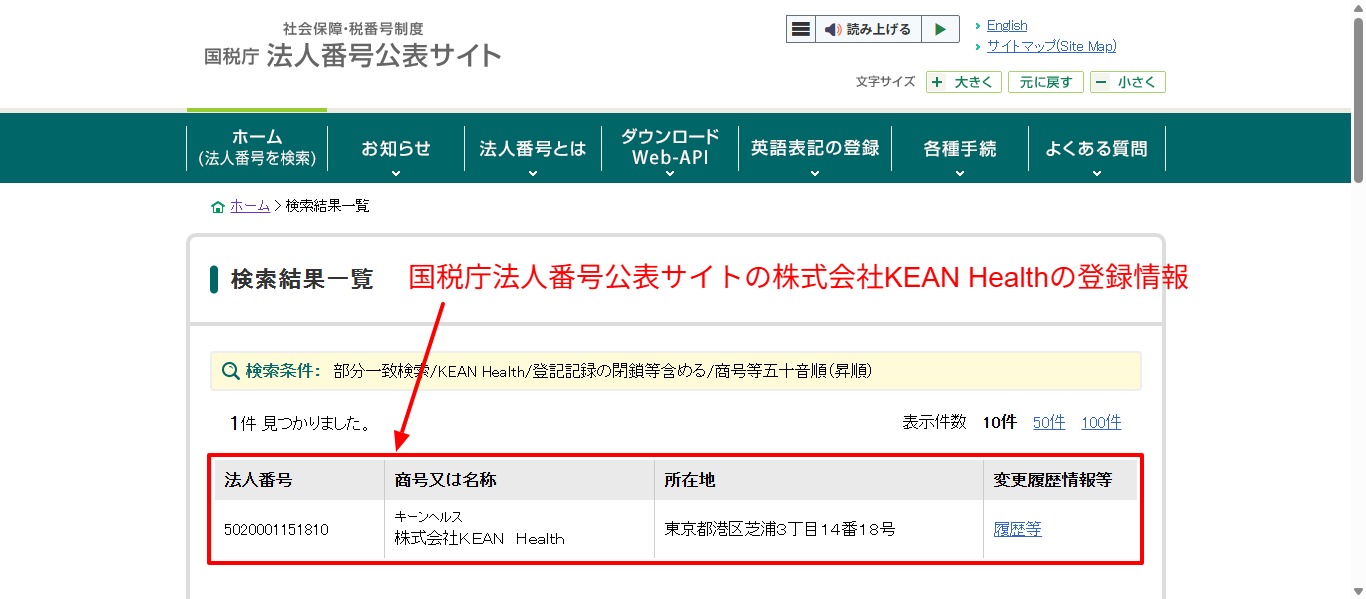Click the page's vertical scrollbar thumb

pos(1358,100)
